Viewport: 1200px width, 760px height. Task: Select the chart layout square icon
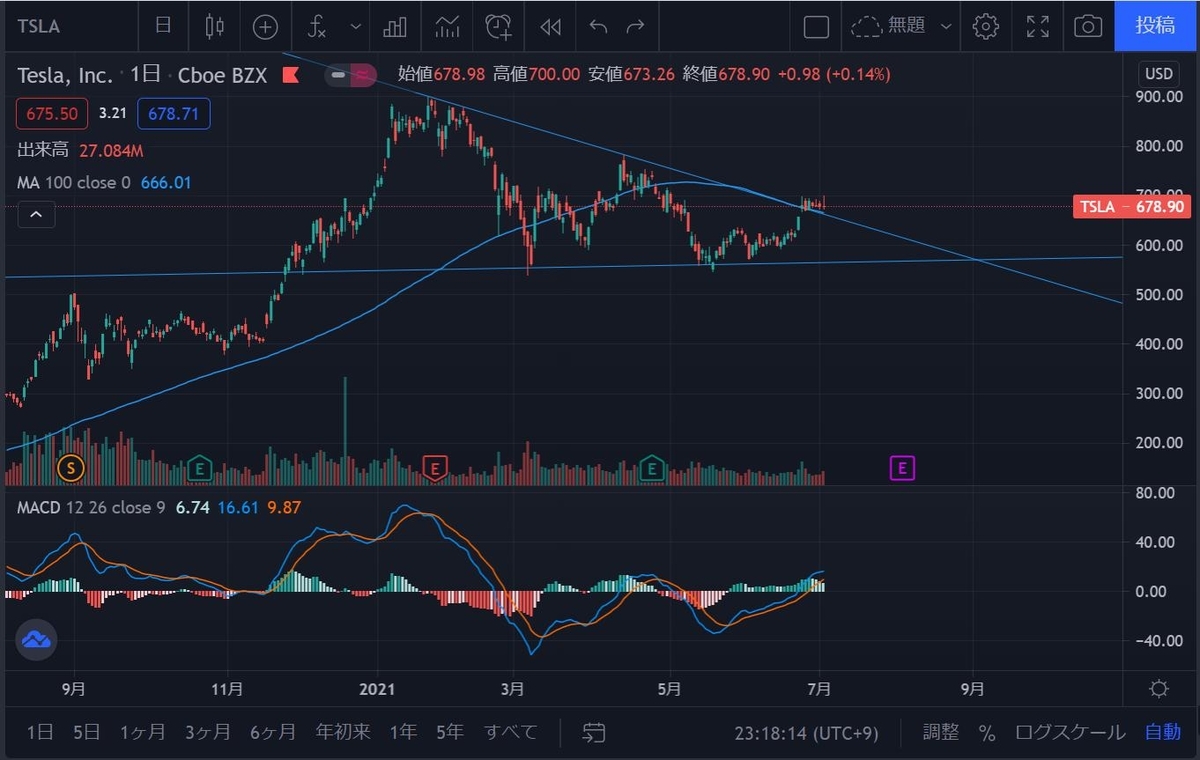click(816, 26)
